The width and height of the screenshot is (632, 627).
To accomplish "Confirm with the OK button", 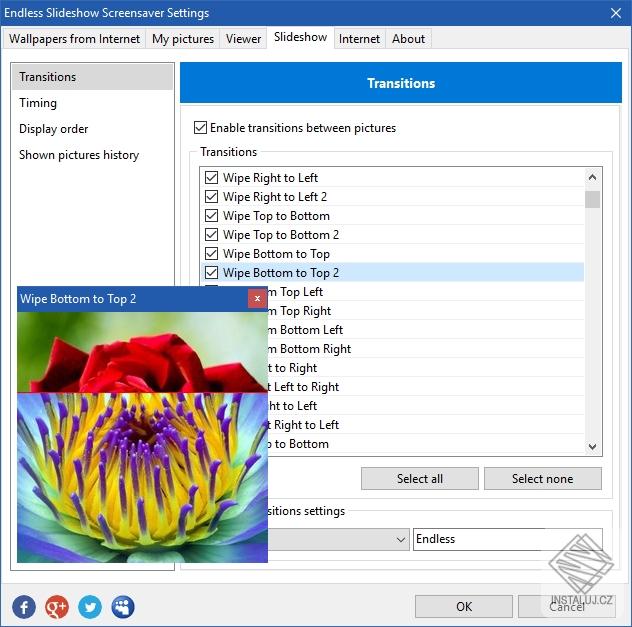I will click(x=464, y=606).
